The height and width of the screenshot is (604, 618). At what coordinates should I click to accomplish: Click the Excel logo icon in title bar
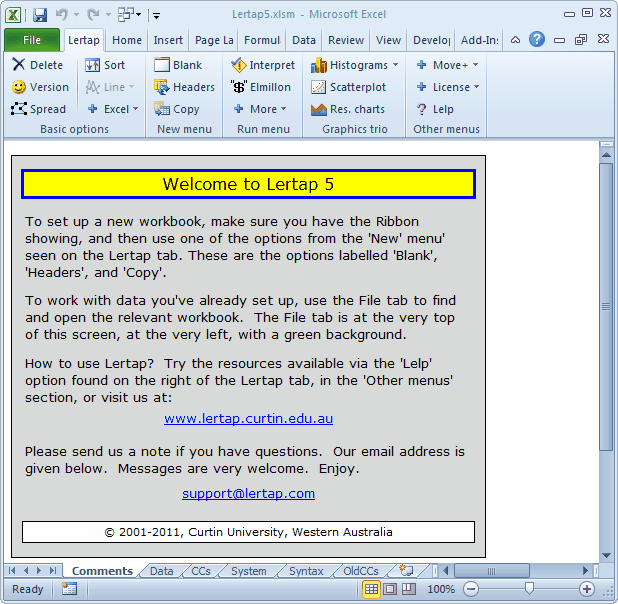13,15
